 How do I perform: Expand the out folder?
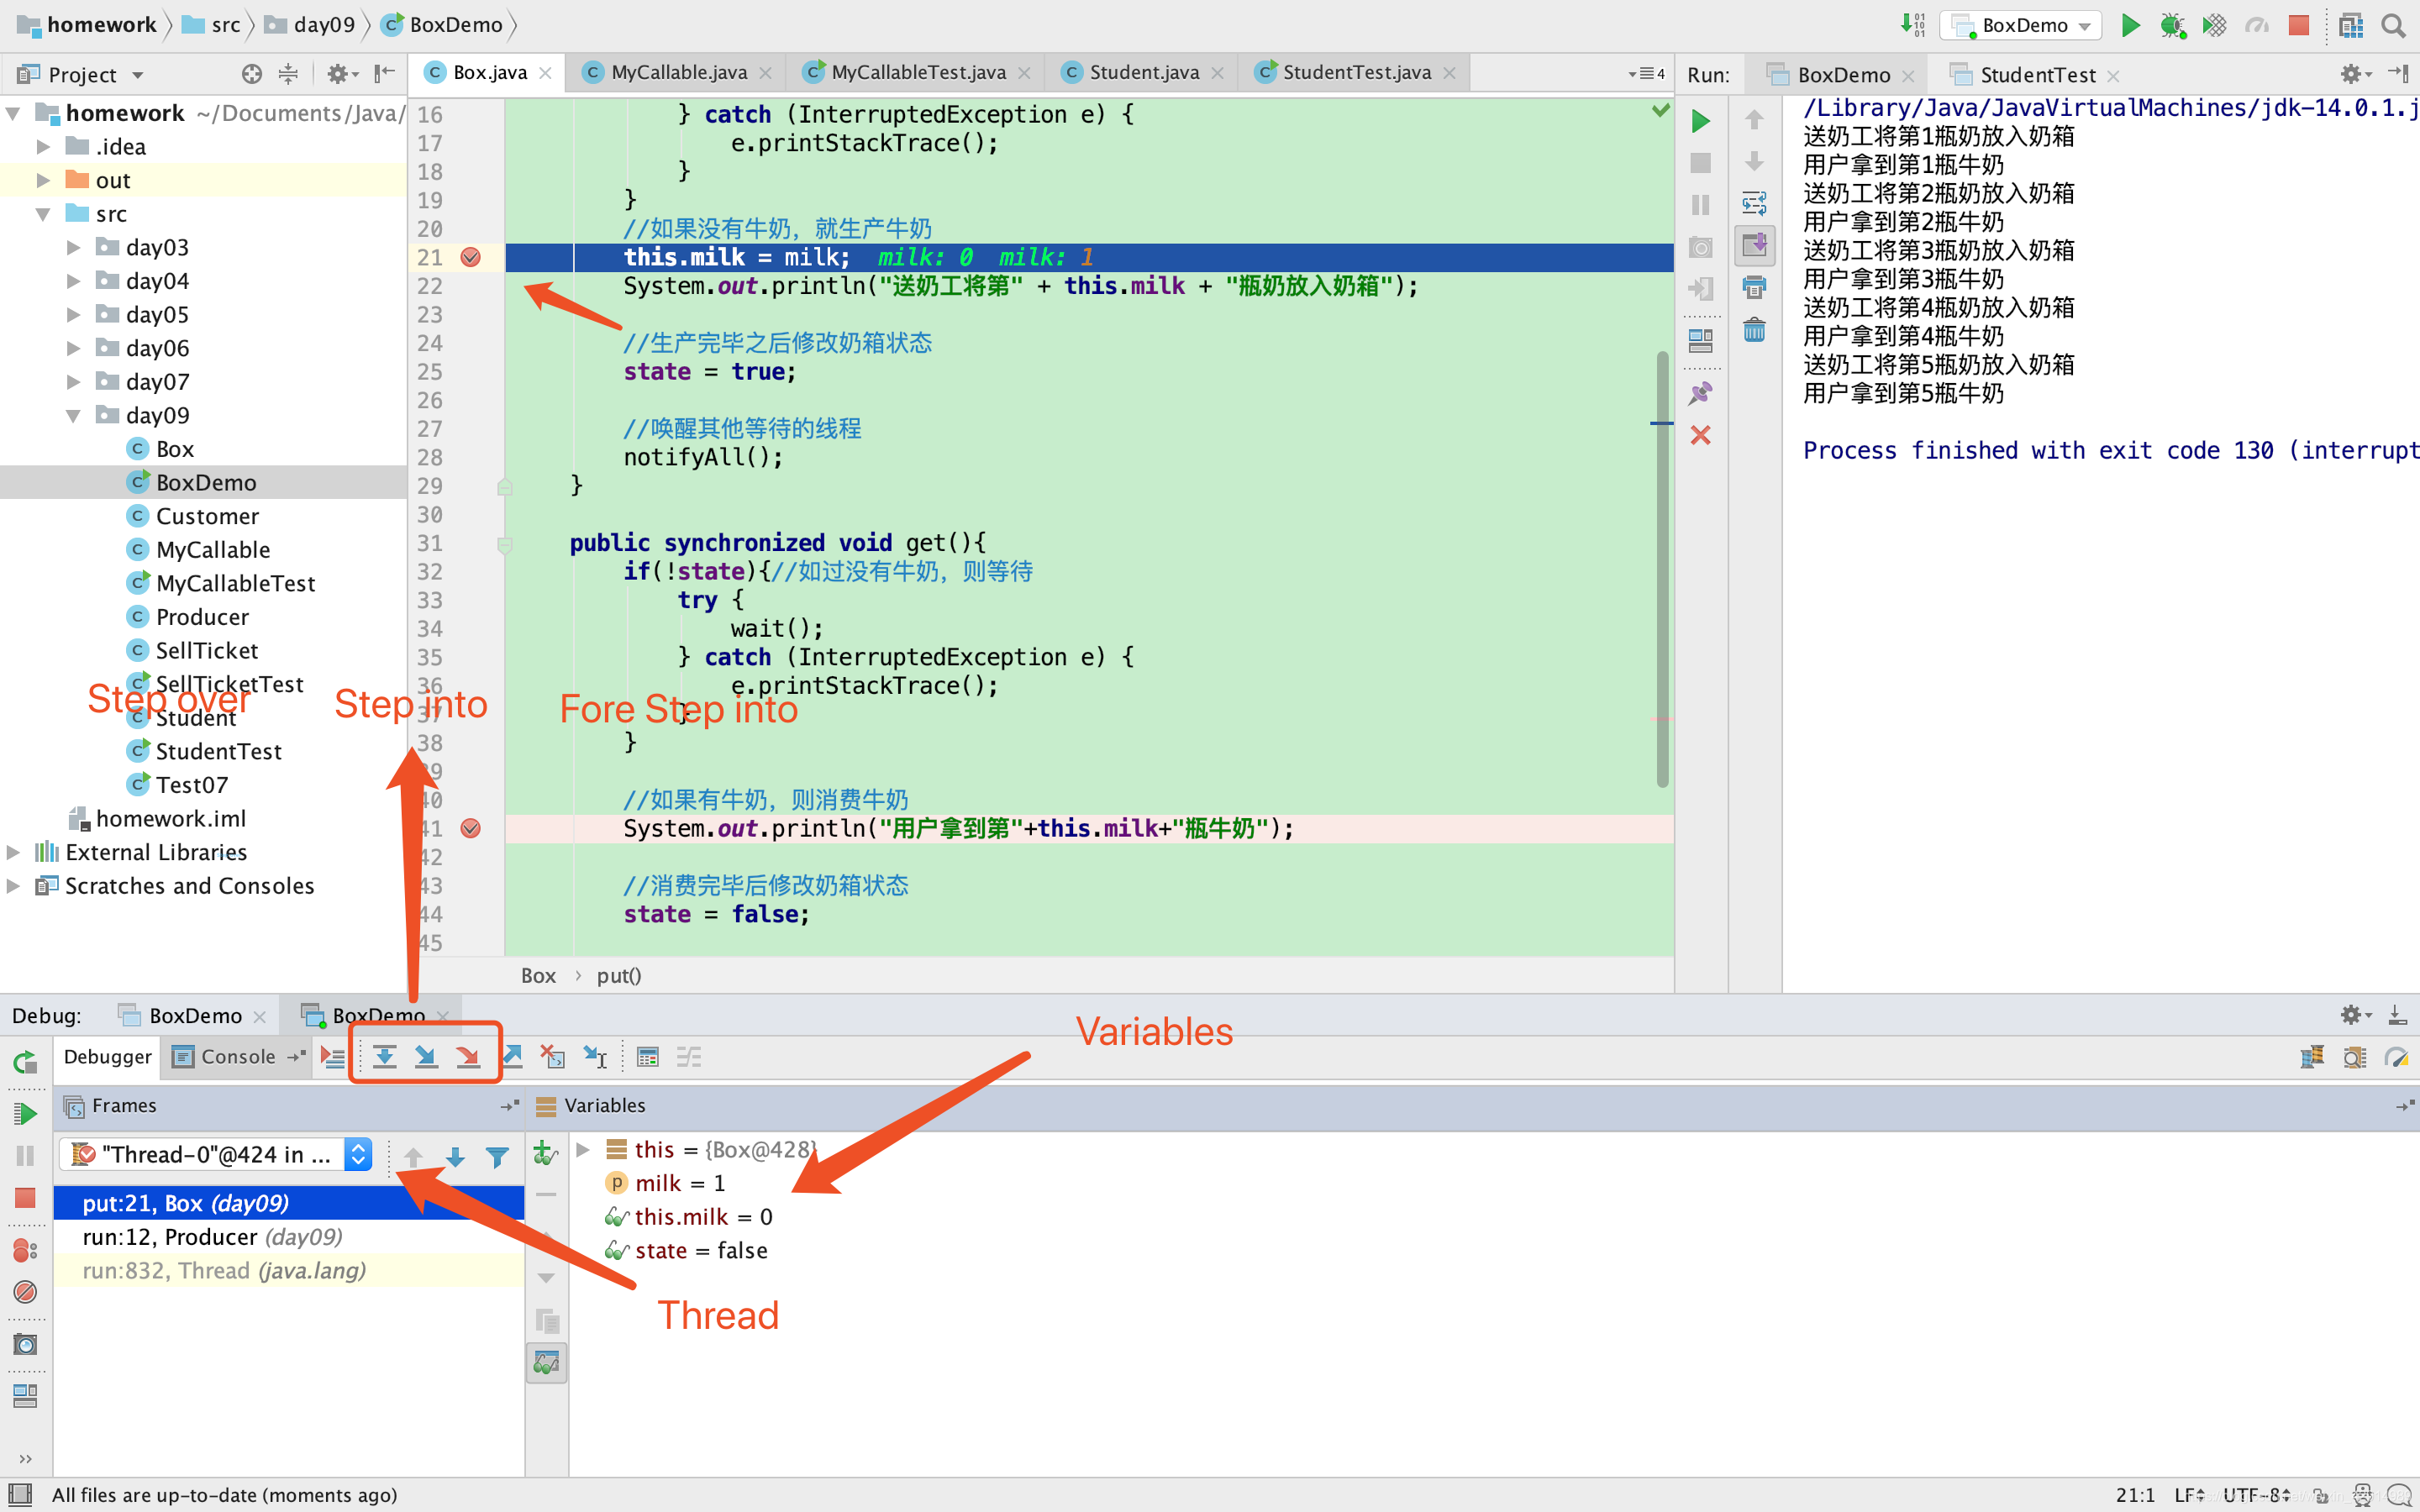pos(43,180)
